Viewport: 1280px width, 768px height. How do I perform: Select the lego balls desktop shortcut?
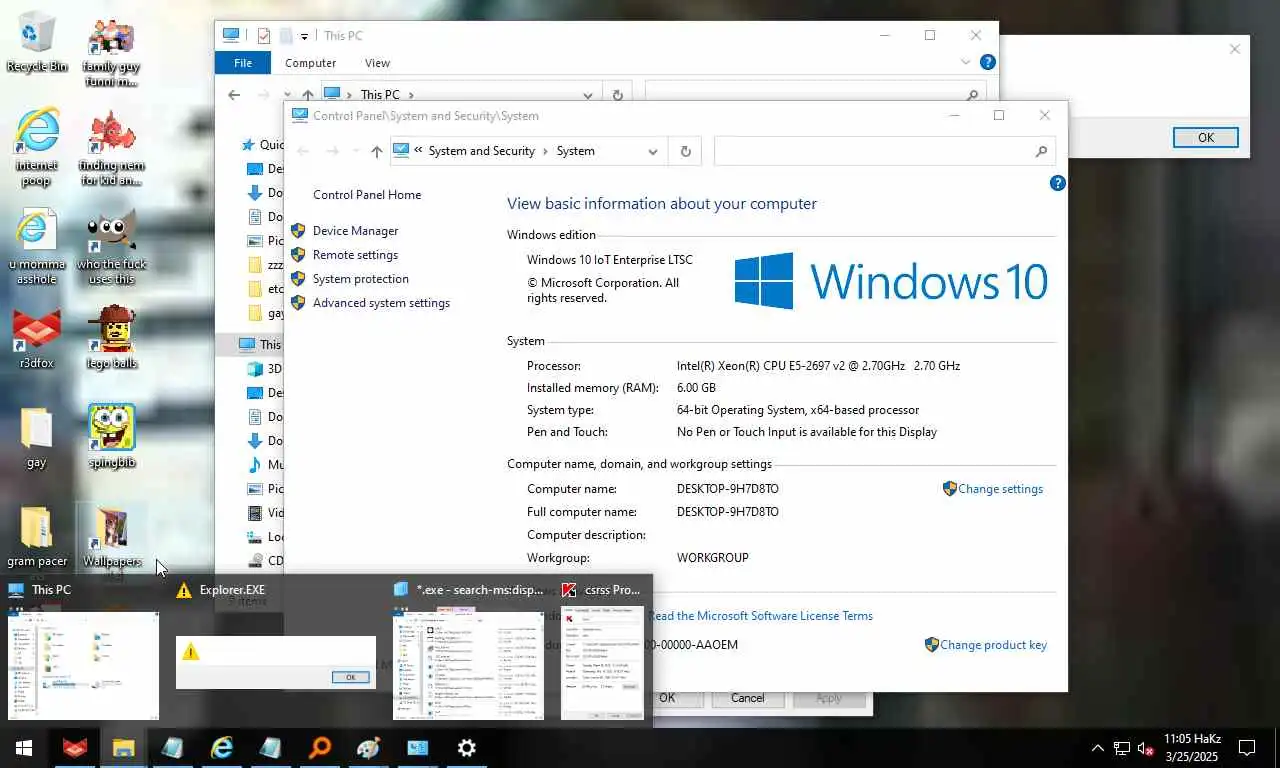point(111,337)
